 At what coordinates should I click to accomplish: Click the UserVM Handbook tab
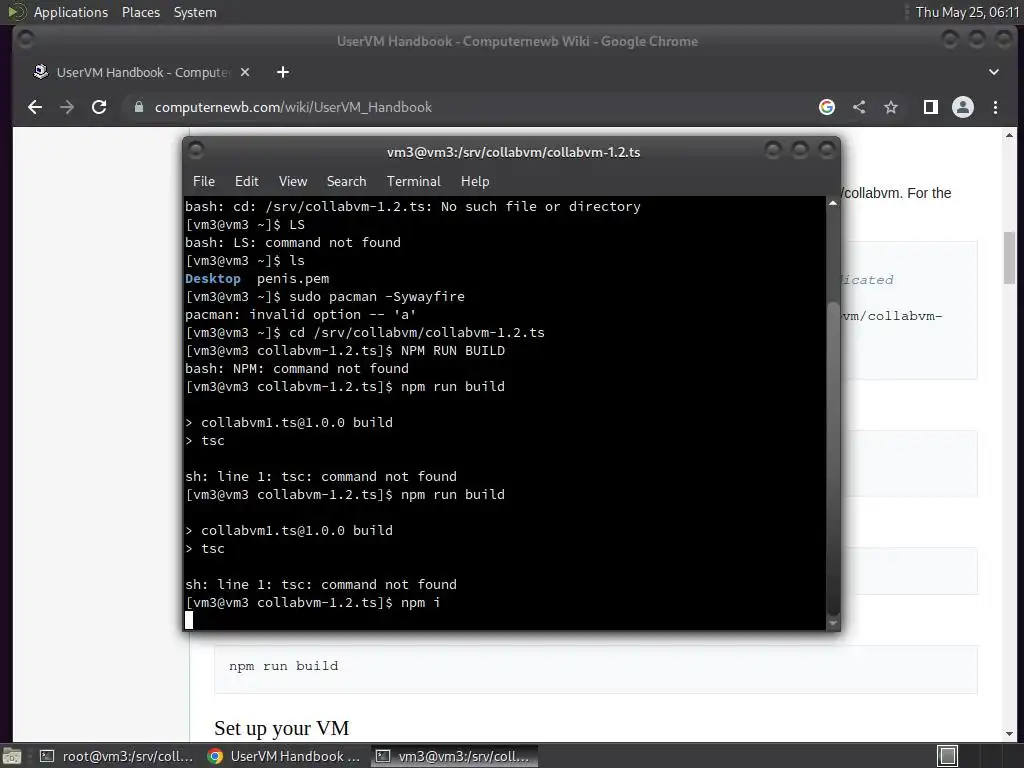(142, 72)
